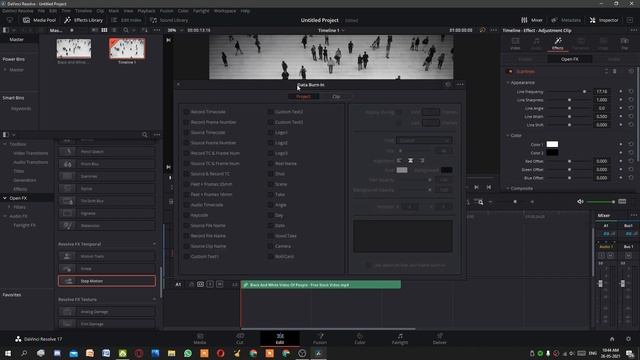This screenshot has width=640, height=360.
Task: Select the Project tab in Data Burn-In
Action: 303,96
